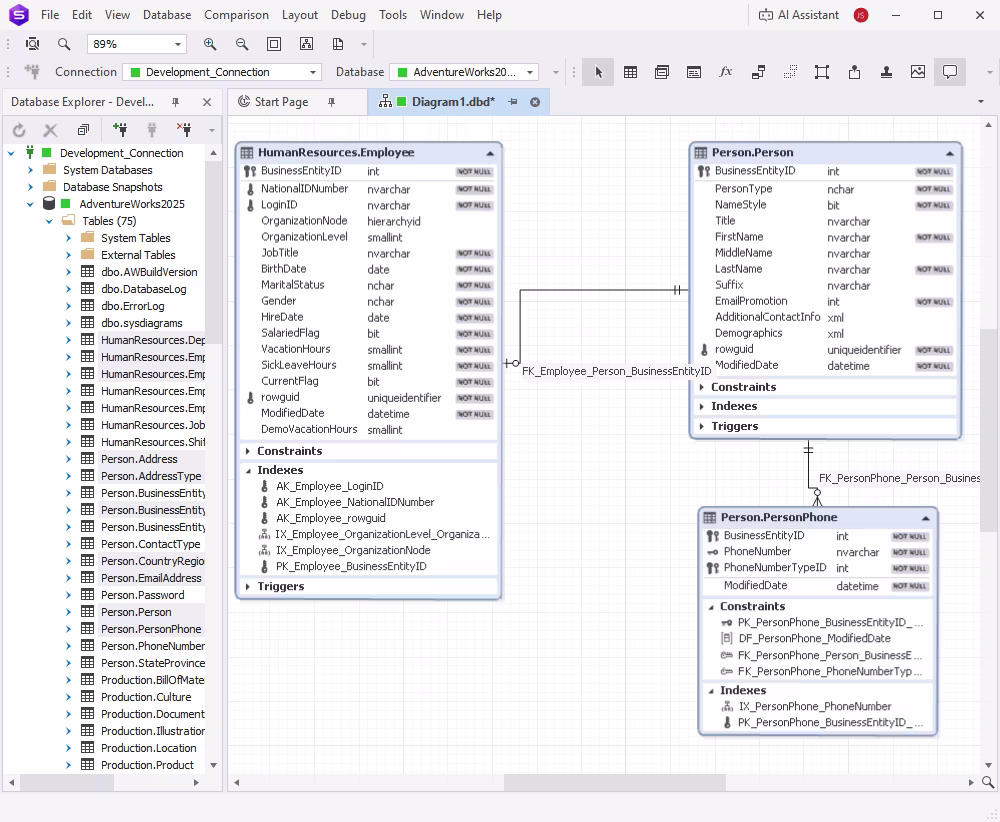Click the diagram horizontal scrollbar thumb
This screenshot has width=1000, height=822.
pyautogui.click(x=615, y=782)
